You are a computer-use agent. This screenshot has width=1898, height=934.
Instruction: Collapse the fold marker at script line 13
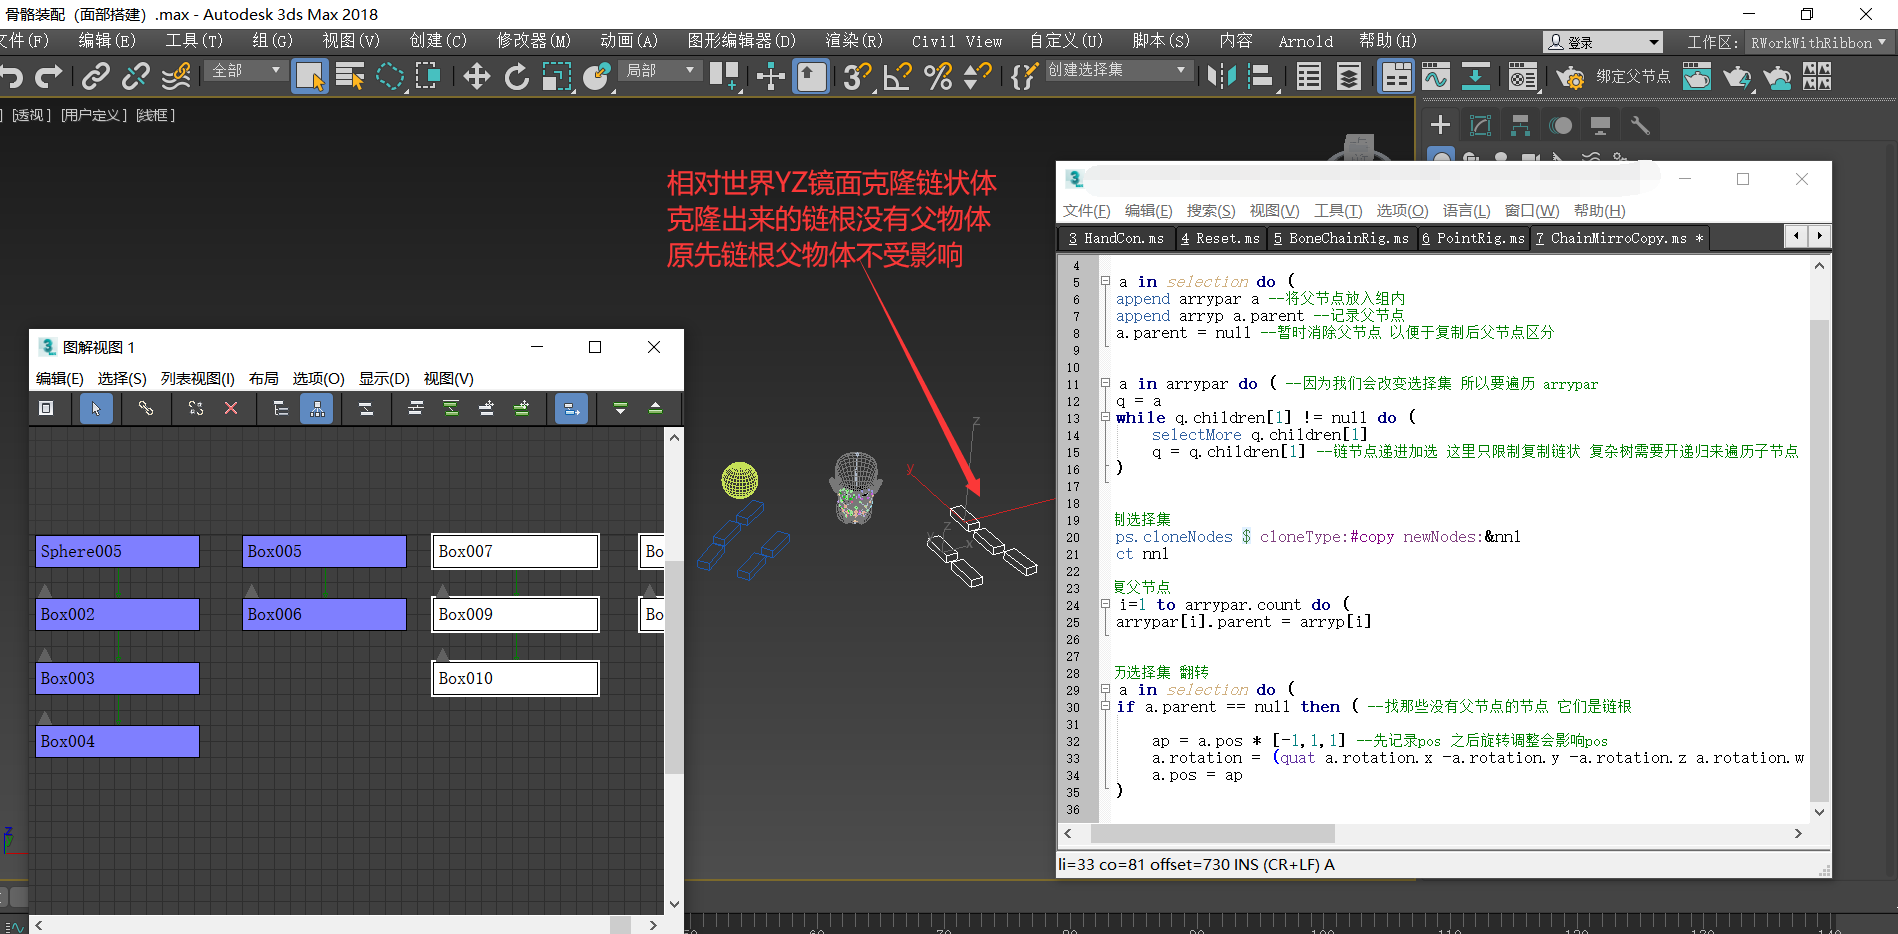[1105, 418]
